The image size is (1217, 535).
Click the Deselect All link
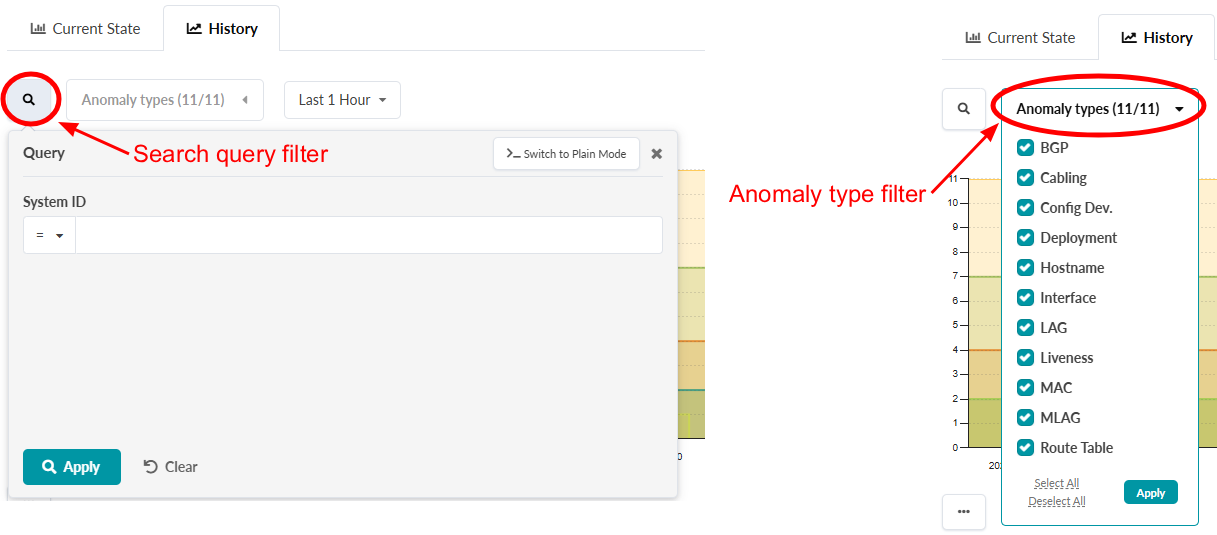[1056, 501]
